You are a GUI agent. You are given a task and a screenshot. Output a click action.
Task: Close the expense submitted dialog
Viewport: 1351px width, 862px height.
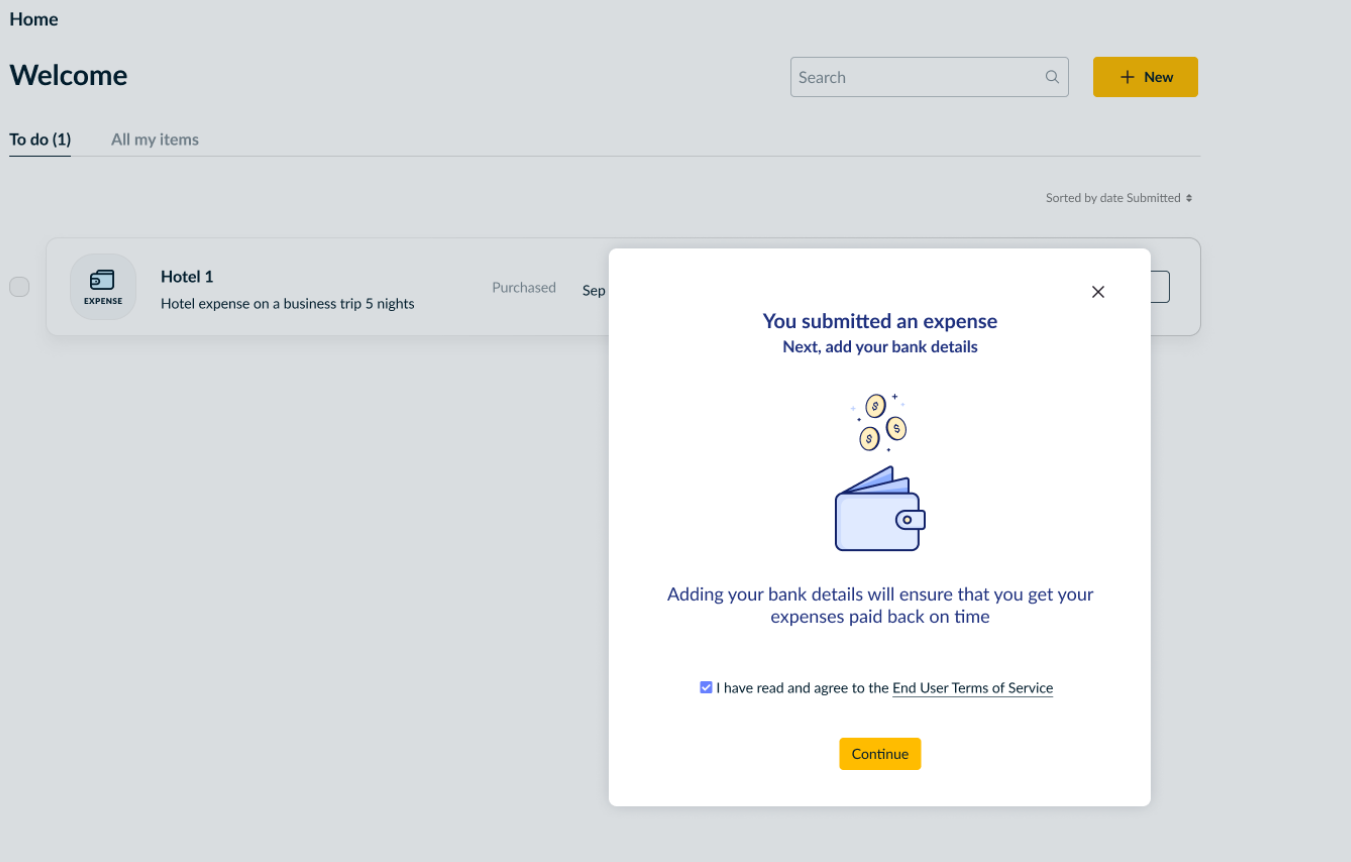tap(1097, 292)
